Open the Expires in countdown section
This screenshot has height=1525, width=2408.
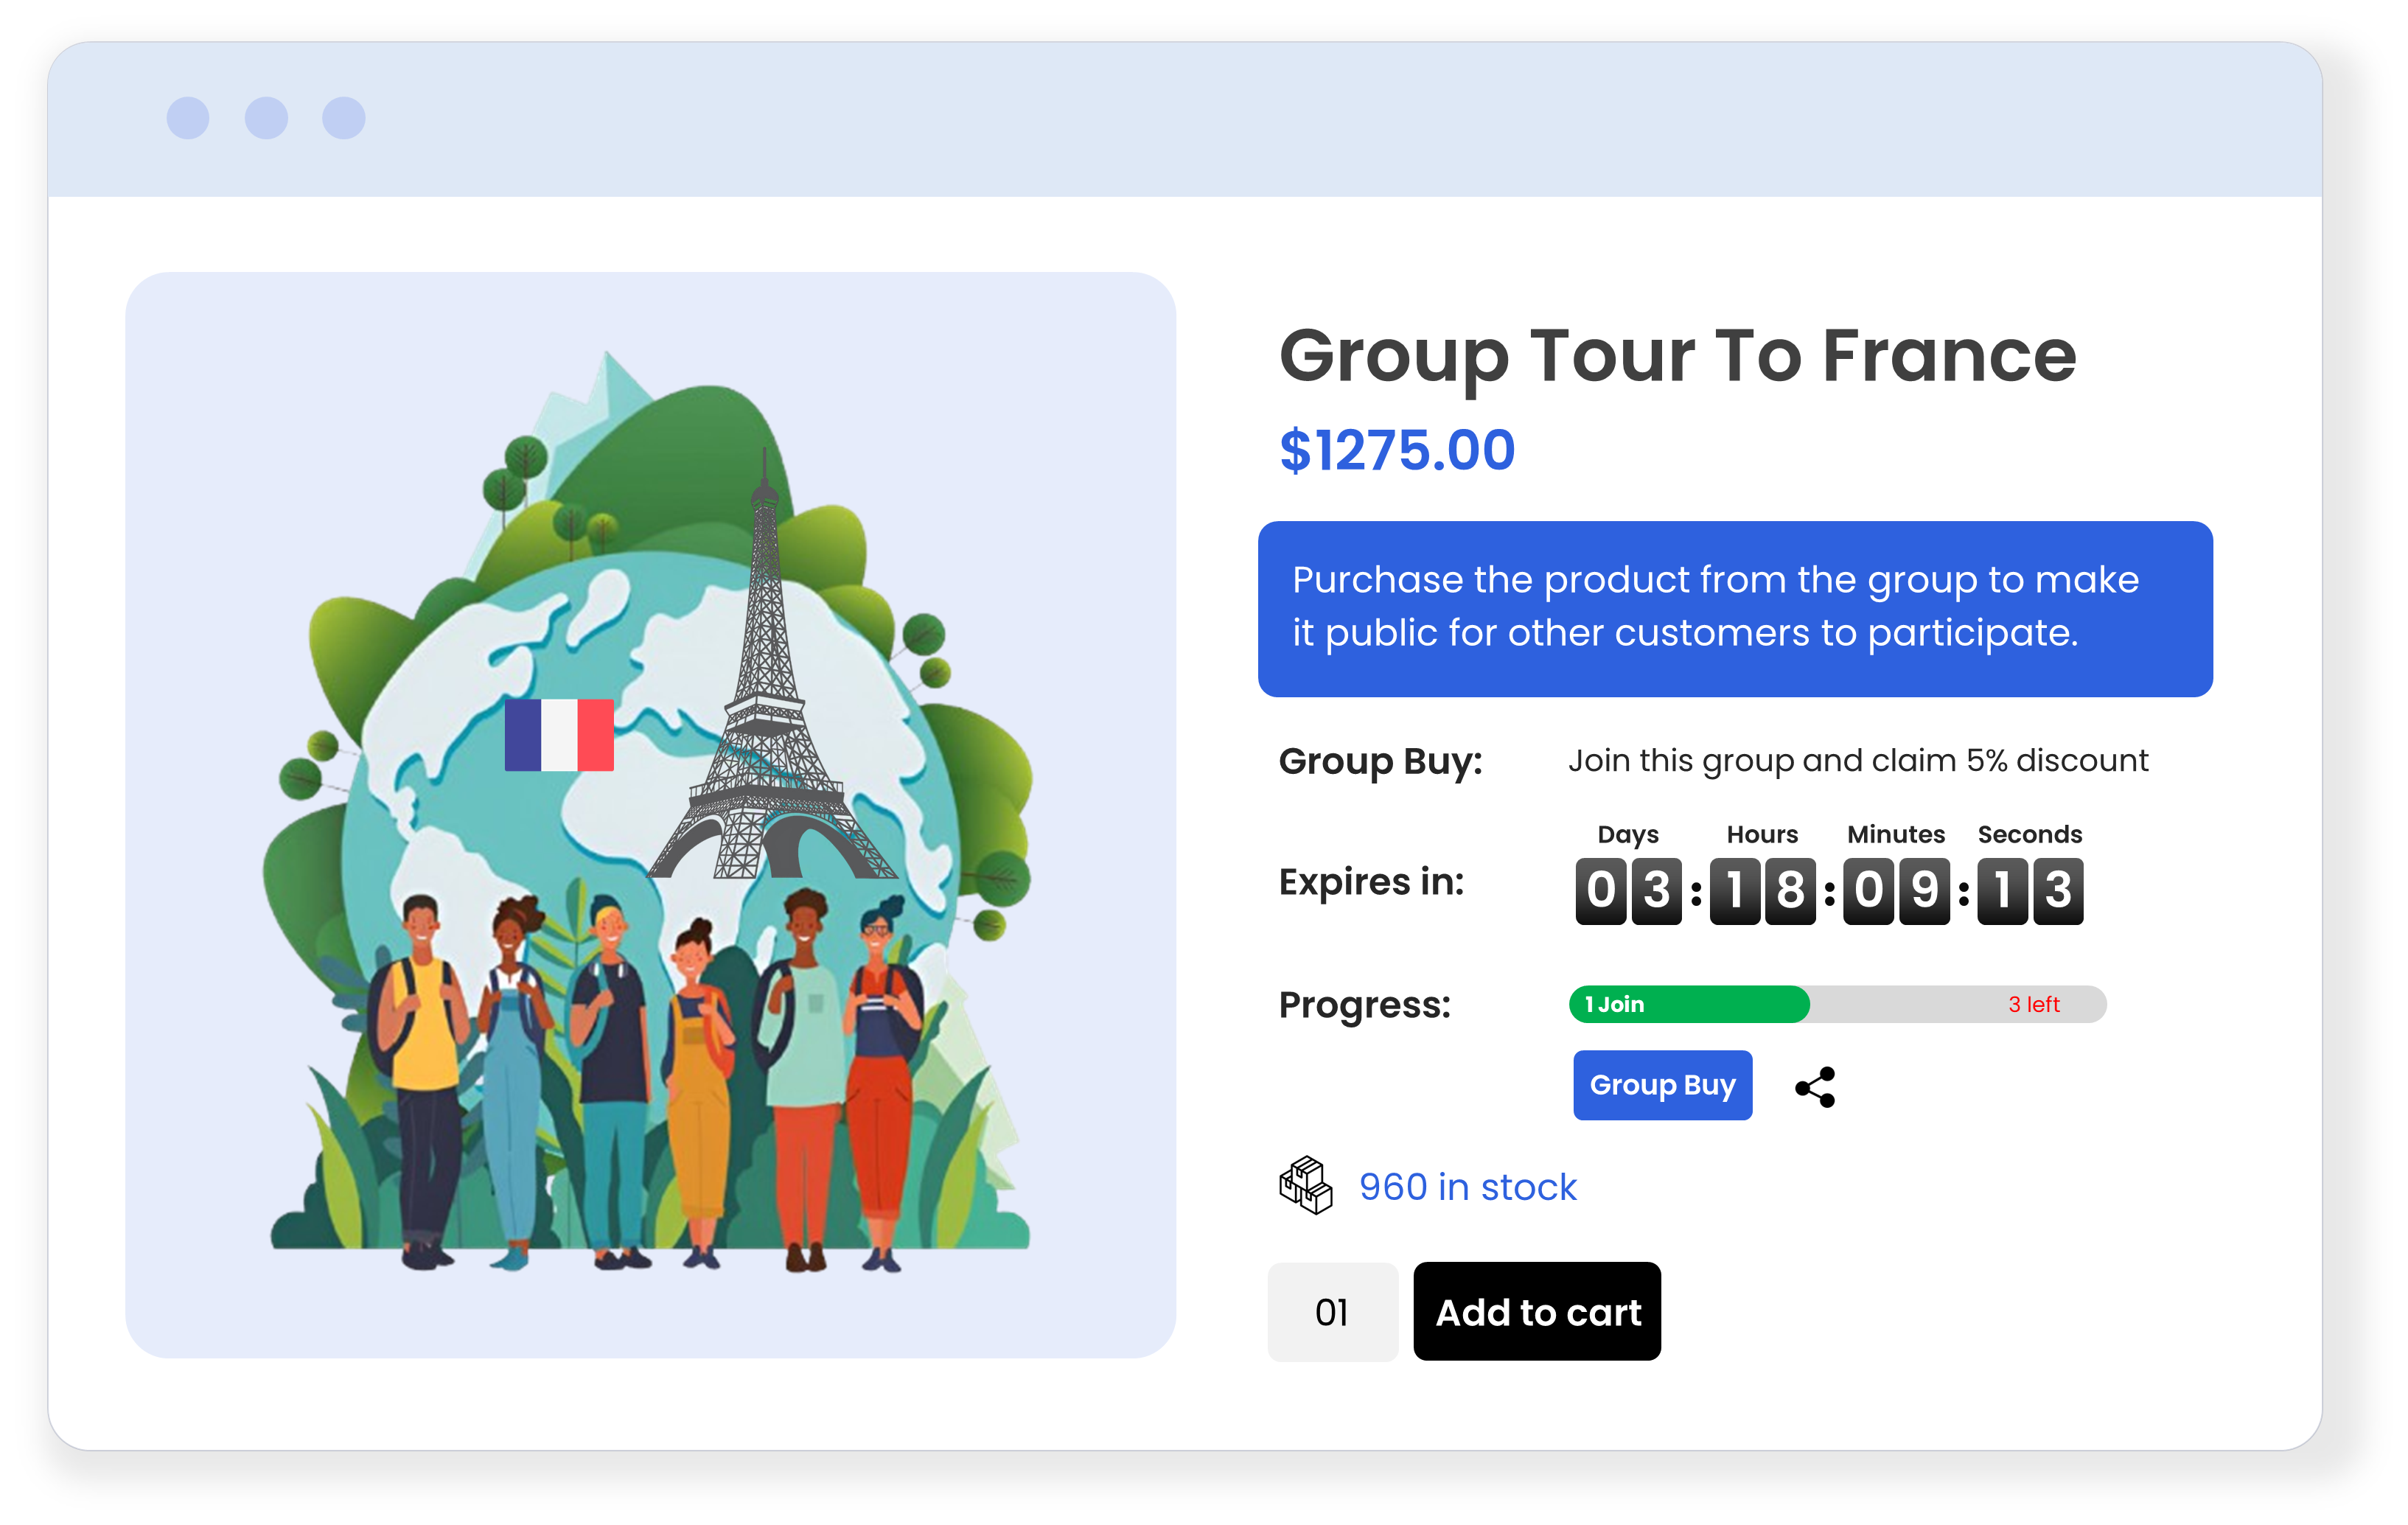click(x=1371, y=882)
